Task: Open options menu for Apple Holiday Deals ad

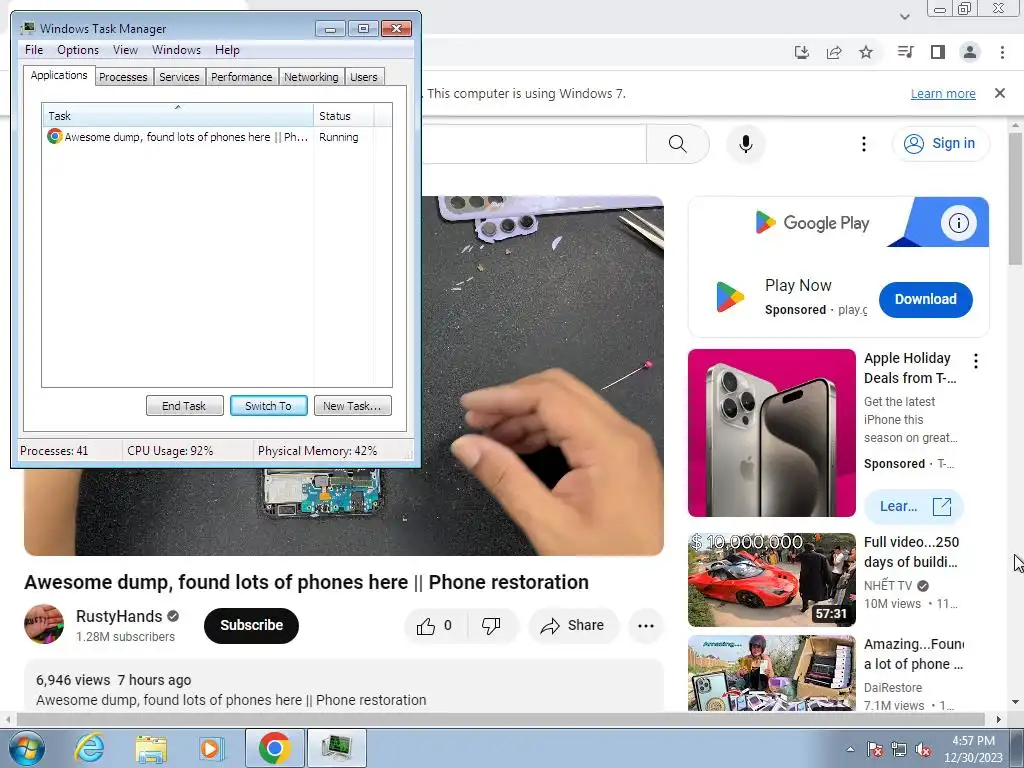Action: [976, 361]
